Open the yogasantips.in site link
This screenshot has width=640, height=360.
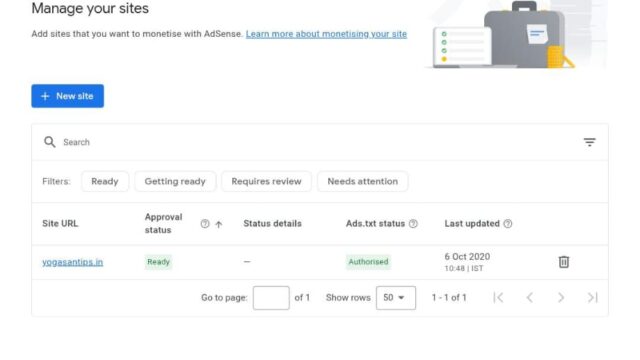pyautogui.click(x=73, y=262)
